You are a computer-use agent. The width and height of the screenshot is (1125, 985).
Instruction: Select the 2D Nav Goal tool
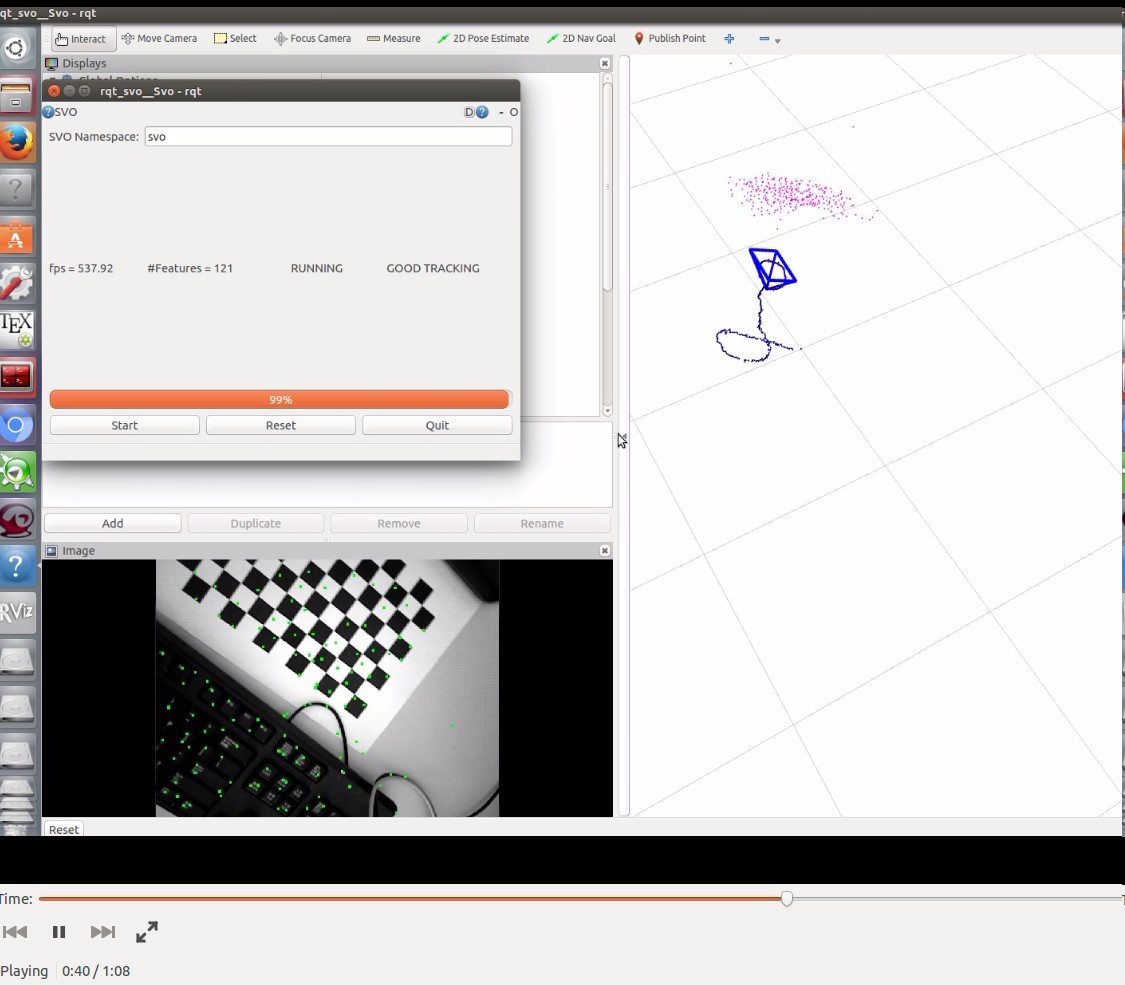(x=581, y=39)
